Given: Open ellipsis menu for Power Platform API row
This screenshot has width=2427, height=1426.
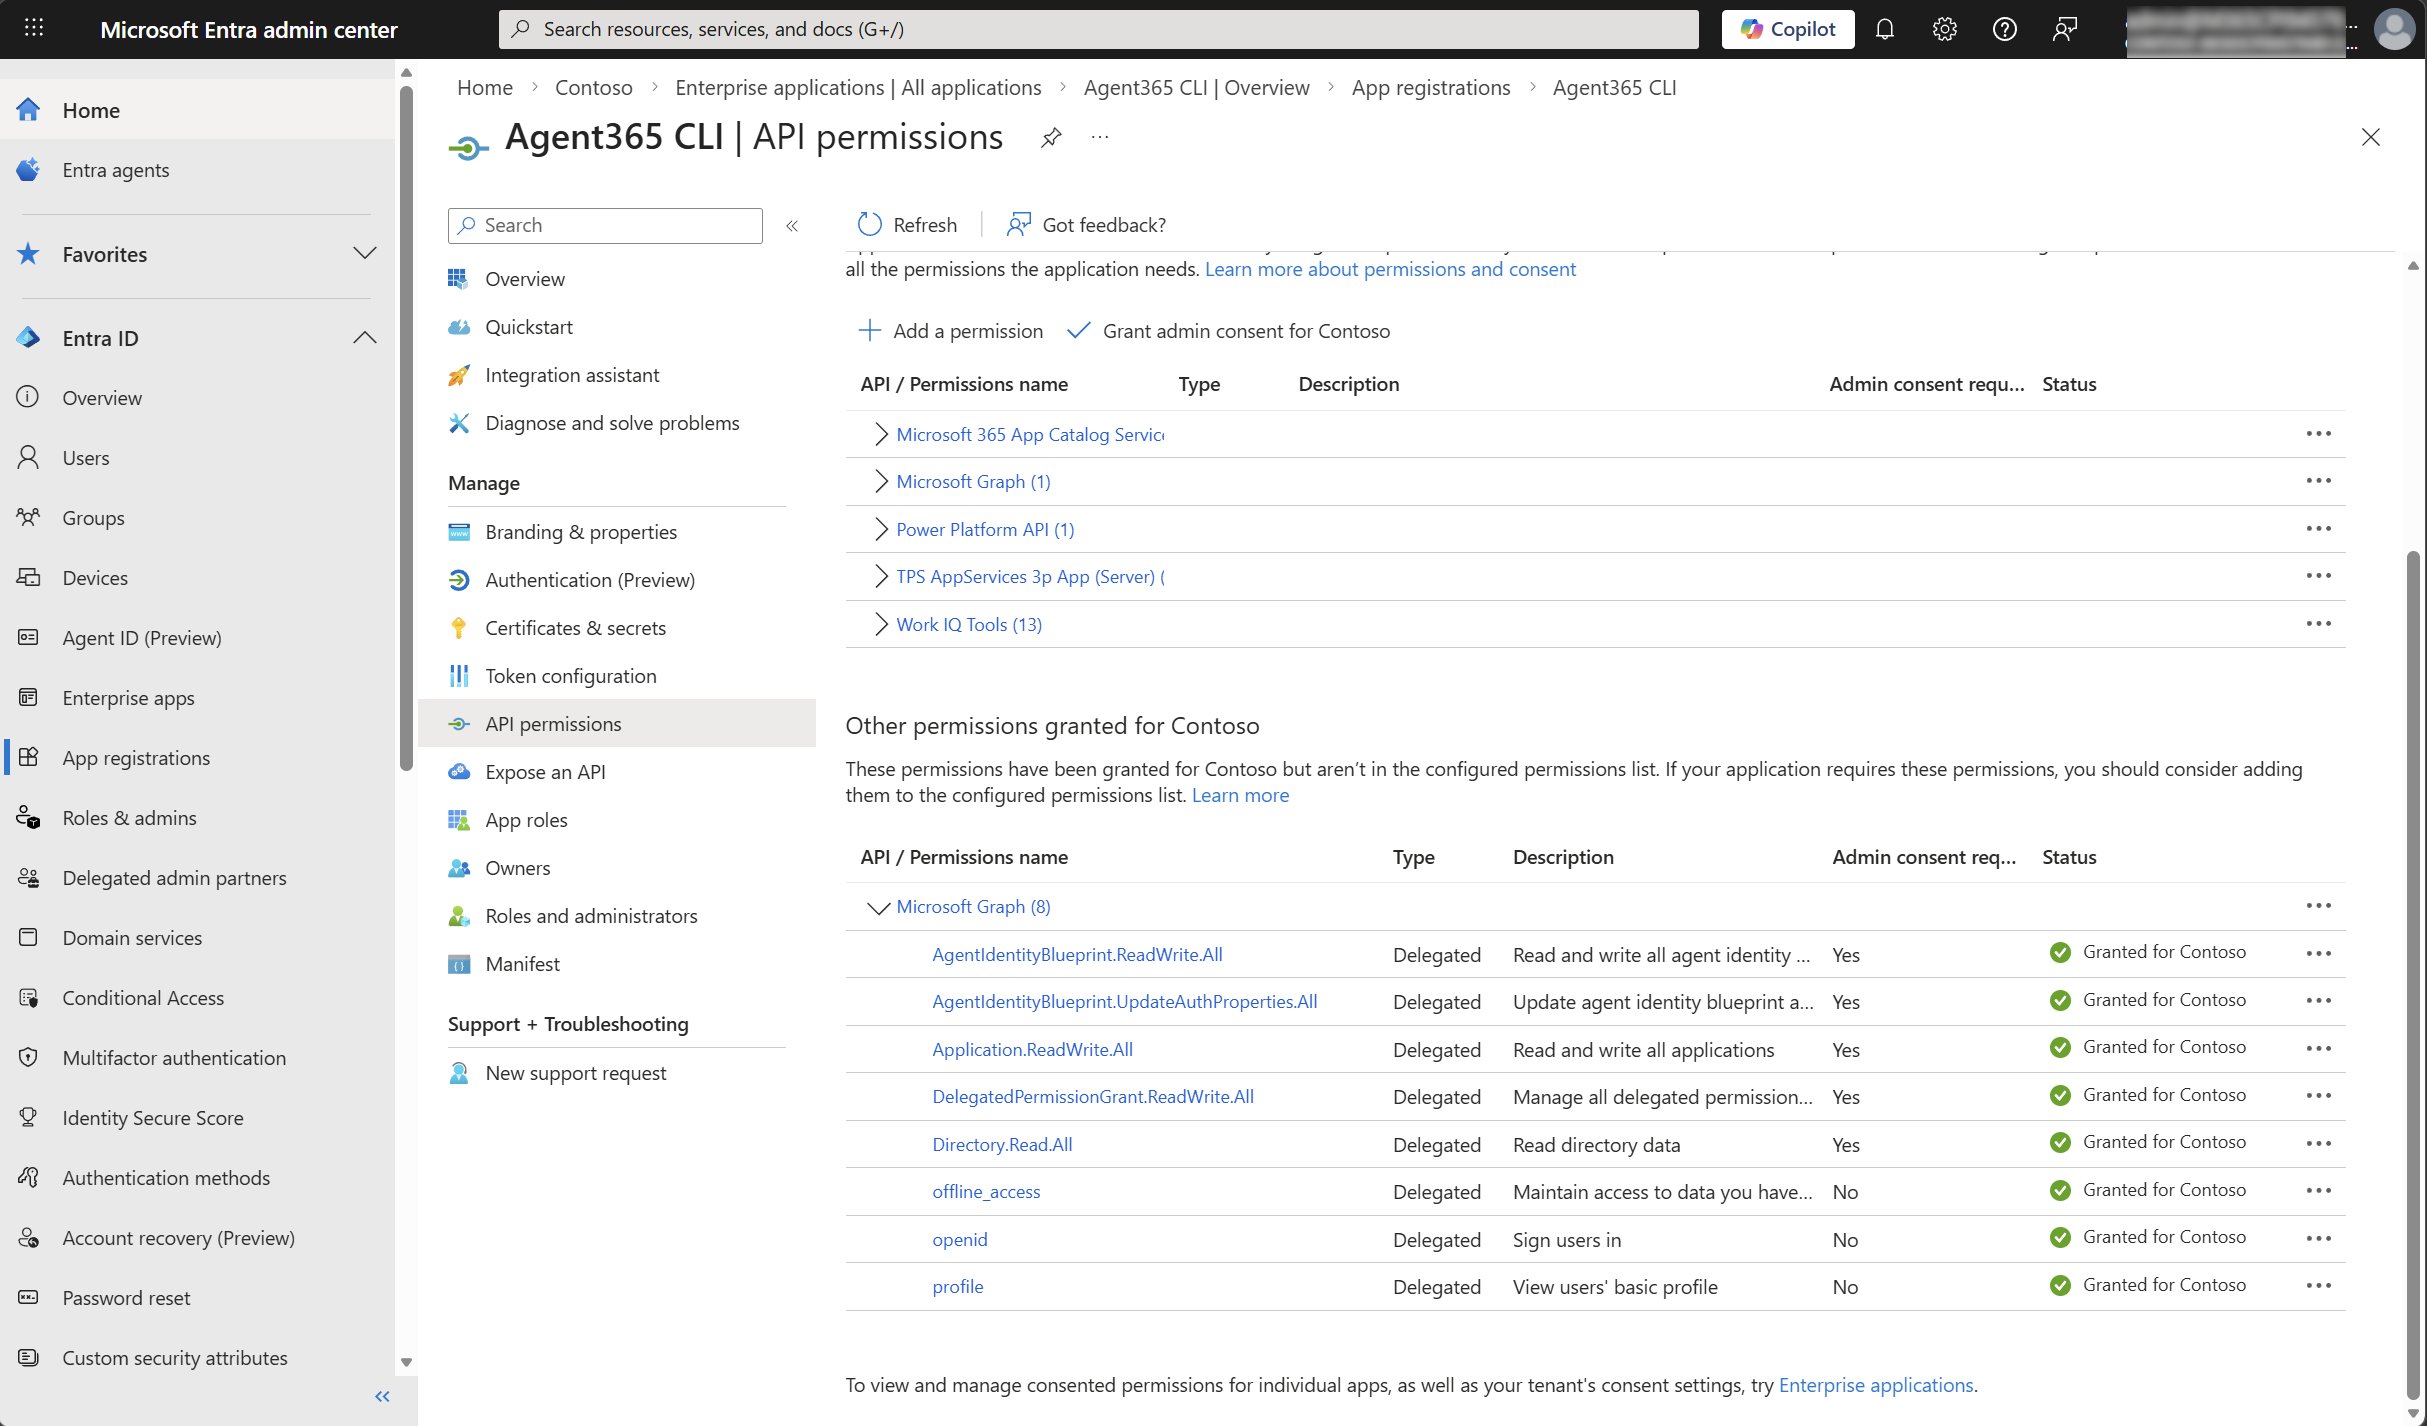Looking at the screenshot, I should (x=2318, y=529).
